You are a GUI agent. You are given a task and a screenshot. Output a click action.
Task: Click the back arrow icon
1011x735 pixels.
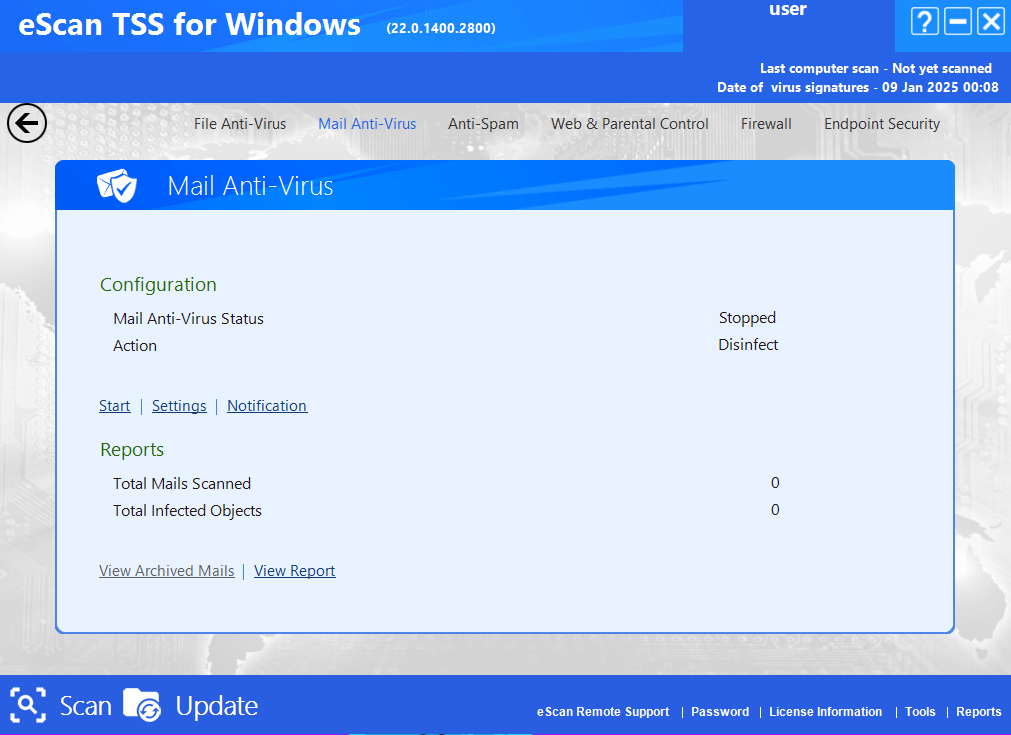pyautogui.click(x=27, y=122)
